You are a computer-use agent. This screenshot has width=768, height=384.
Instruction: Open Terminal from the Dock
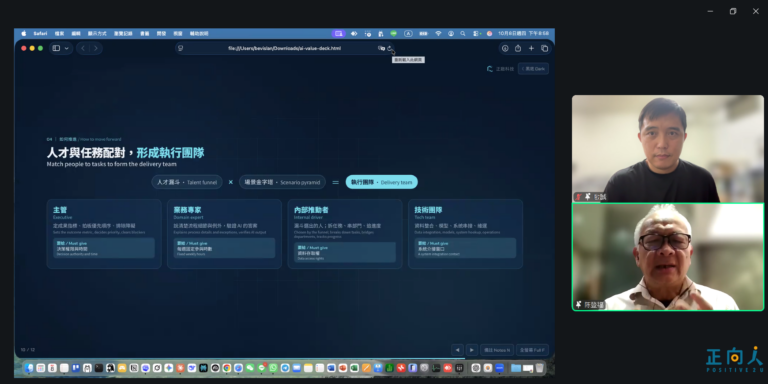click(99, 368)
